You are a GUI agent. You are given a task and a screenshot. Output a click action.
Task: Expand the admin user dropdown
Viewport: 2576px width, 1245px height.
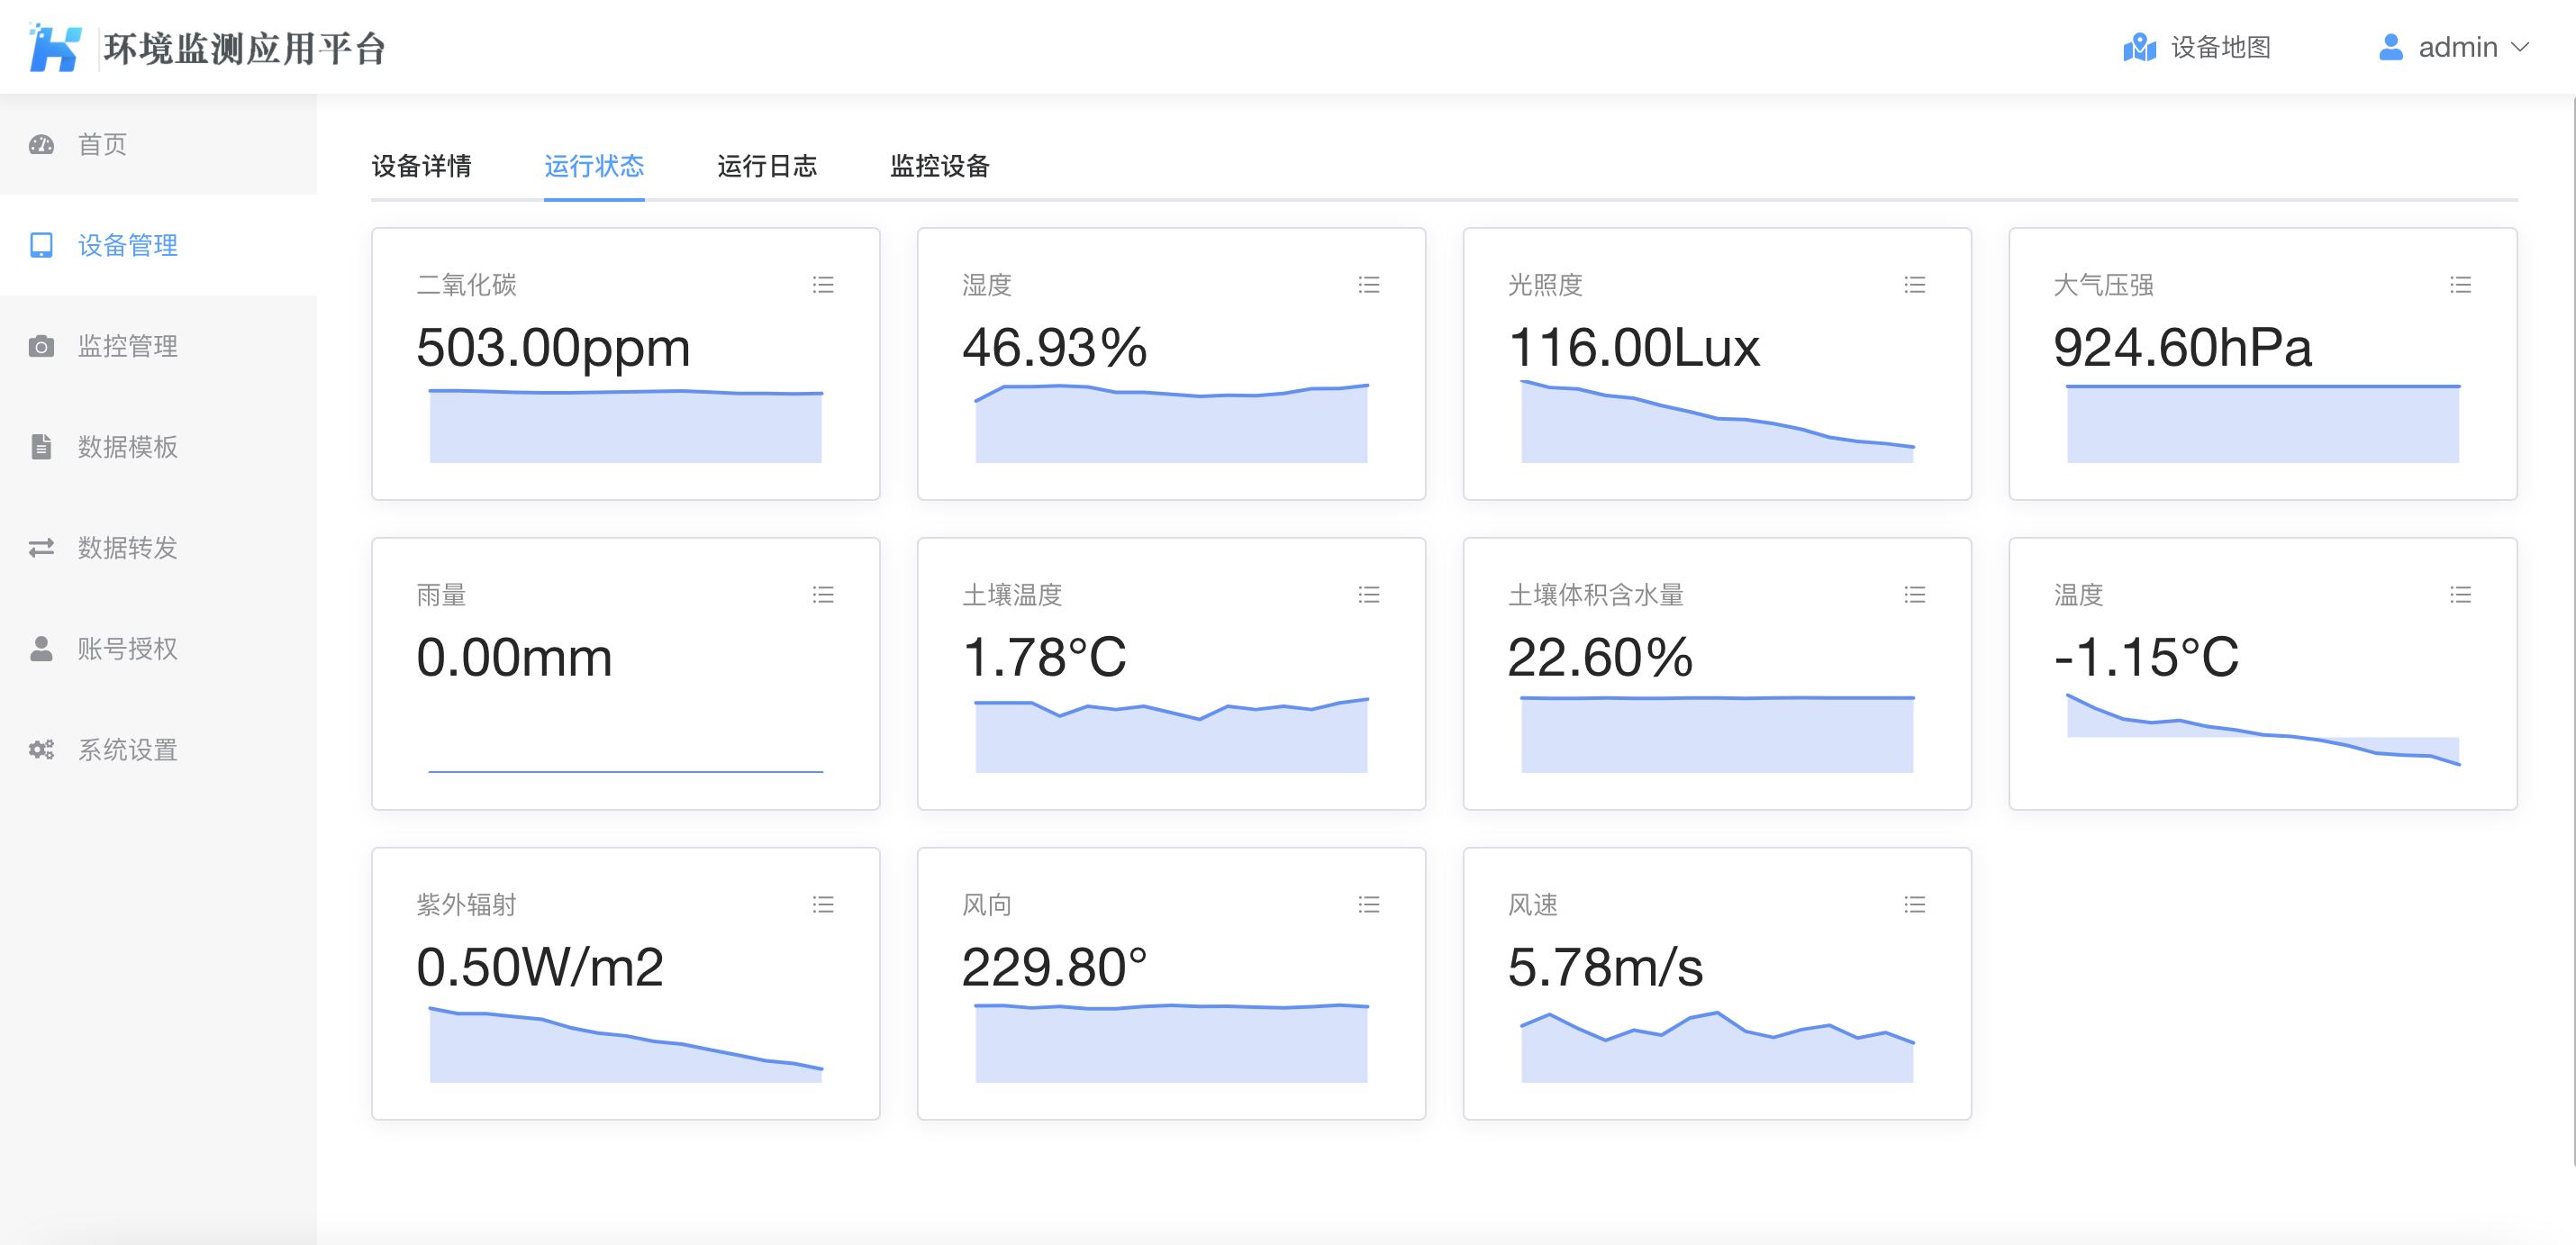(2456, 47)
